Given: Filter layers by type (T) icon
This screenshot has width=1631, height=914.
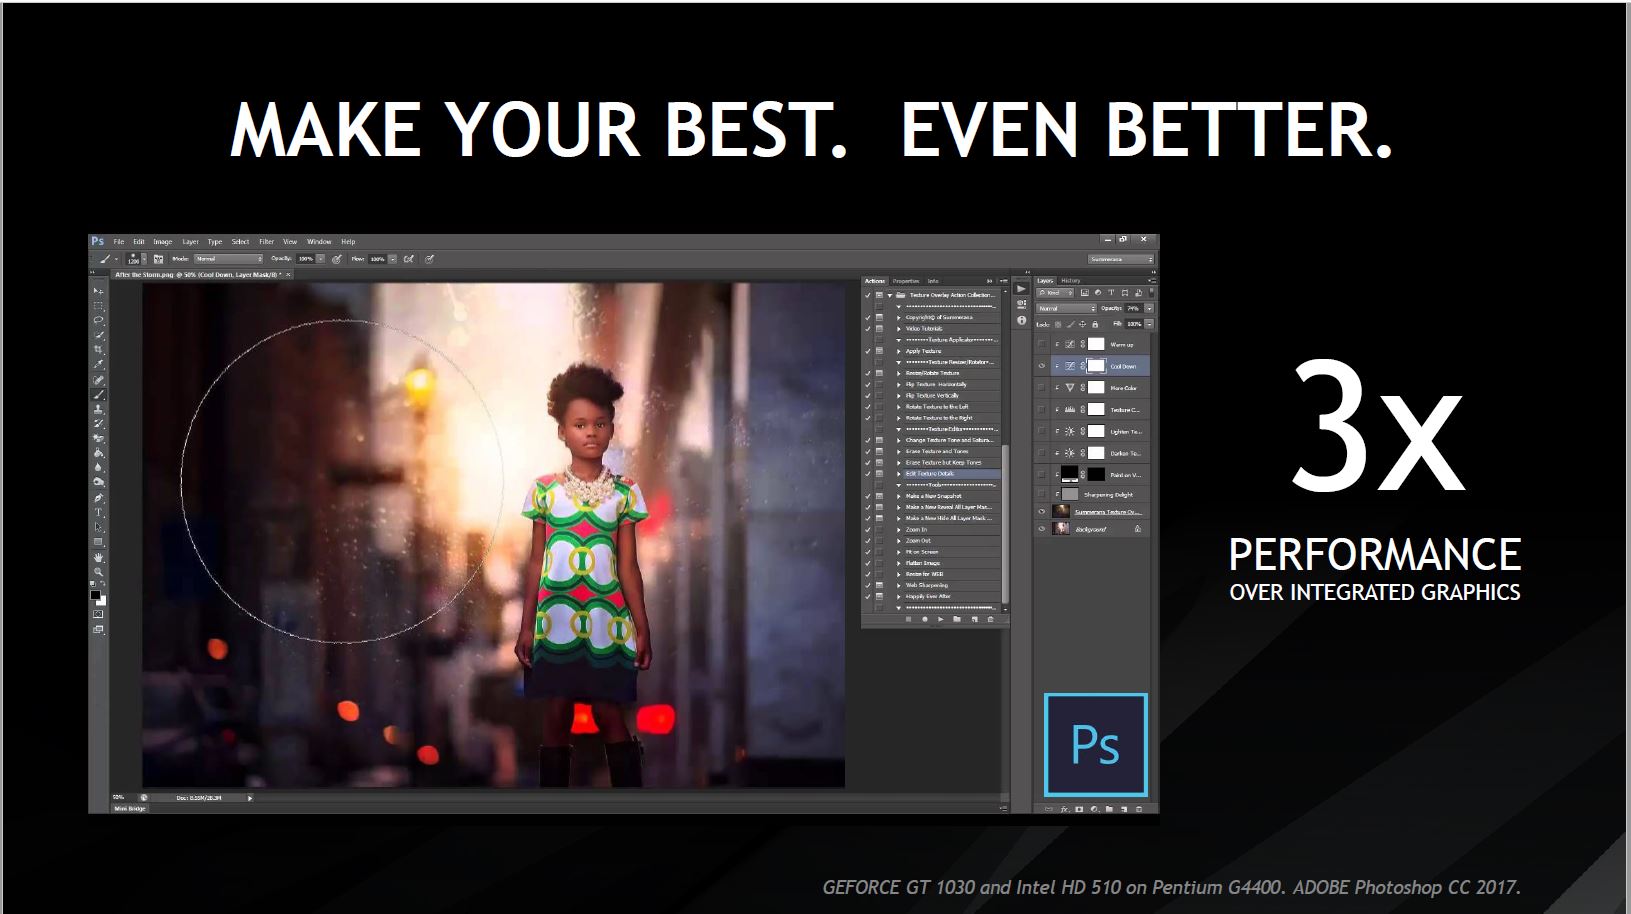Looking at the screenshot, I should 1111,292.
